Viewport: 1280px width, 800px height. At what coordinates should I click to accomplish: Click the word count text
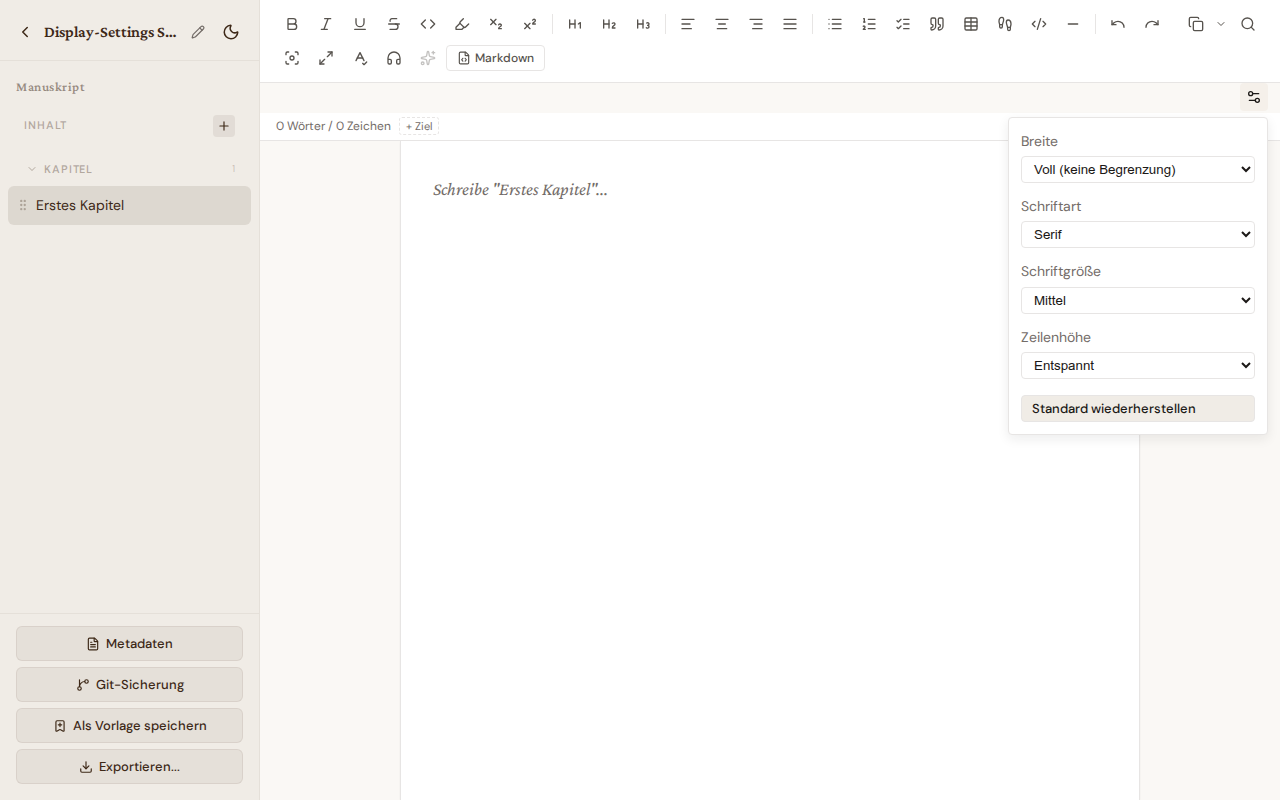333,126
